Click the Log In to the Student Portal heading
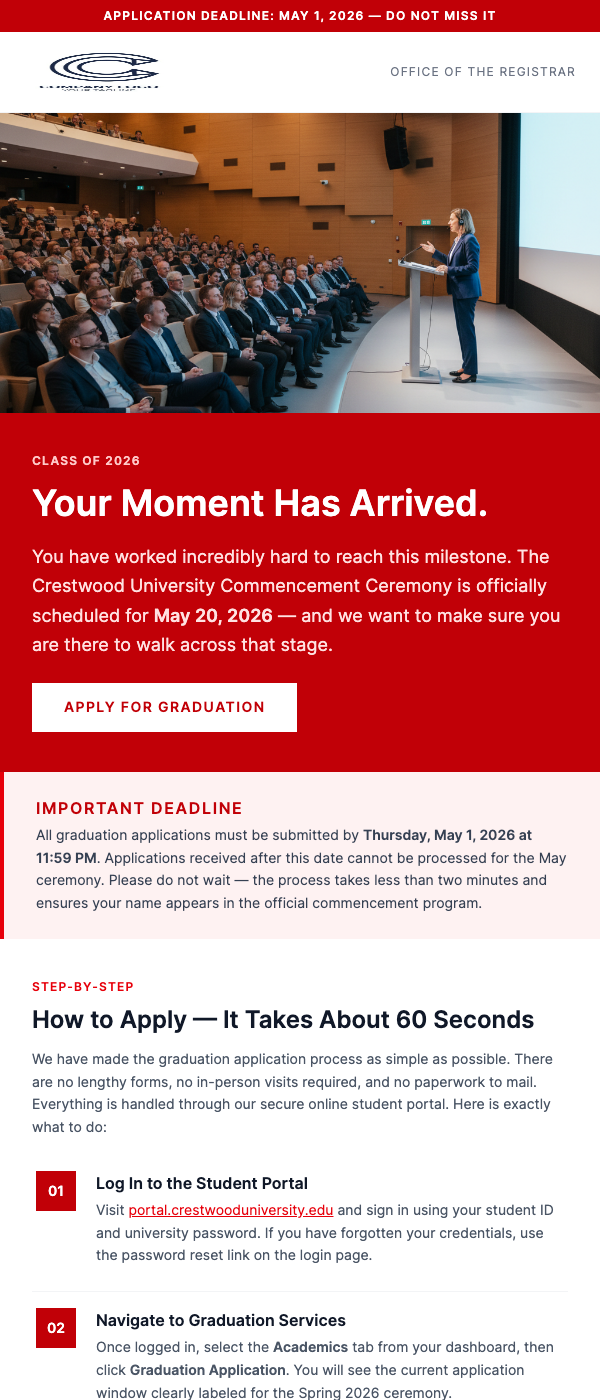Viewport: 600px width, 1400px height. coord(202,1183)
